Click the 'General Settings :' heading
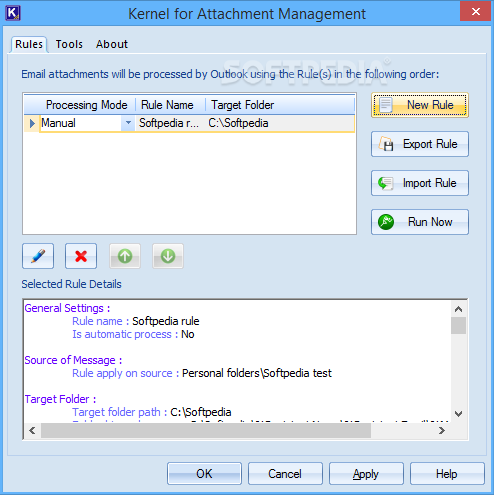This screenshot has width=494, height=495. (x=67, y=308)
